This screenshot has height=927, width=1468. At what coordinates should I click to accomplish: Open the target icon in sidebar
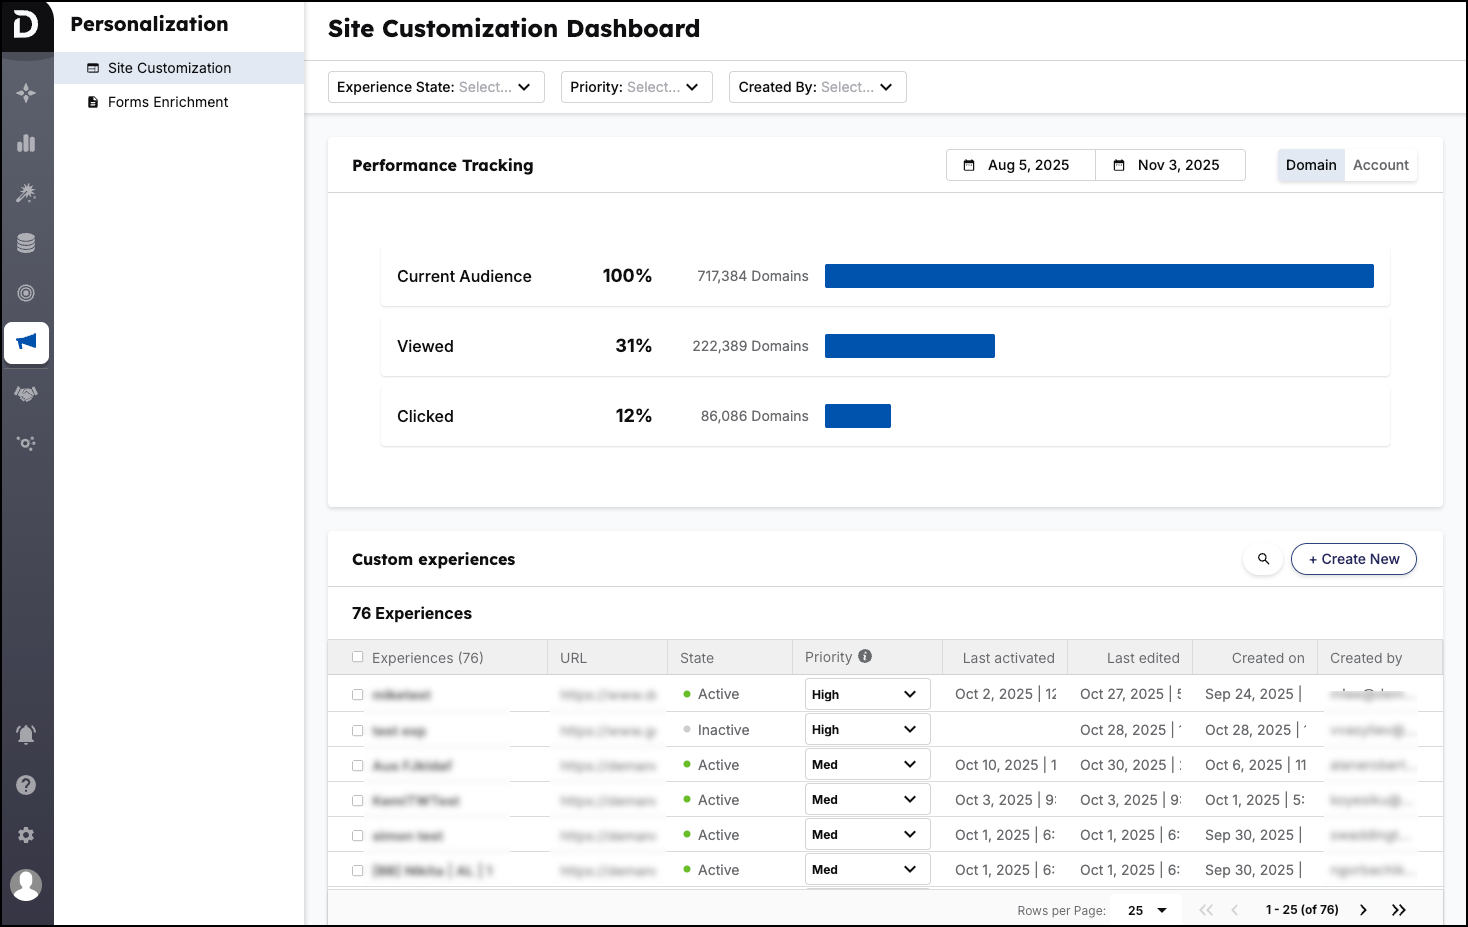pos(26,293)
